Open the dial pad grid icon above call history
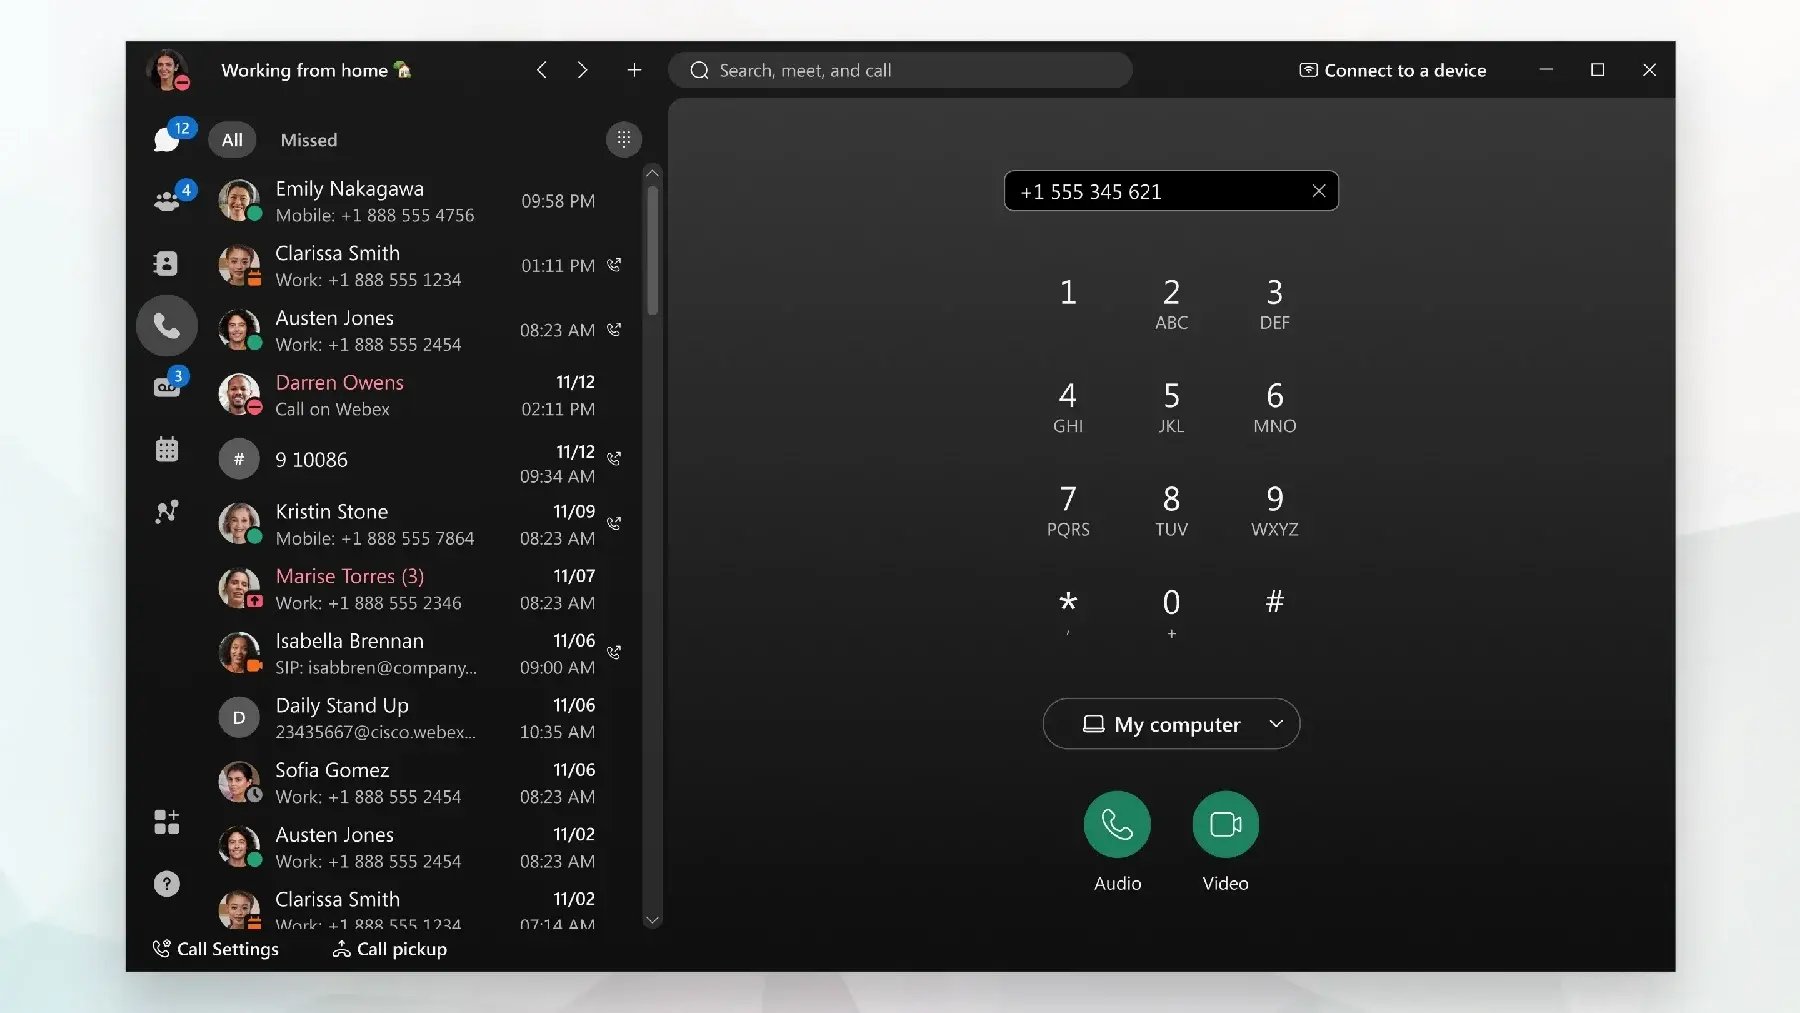1800x1013 pixels. (623, 139)
